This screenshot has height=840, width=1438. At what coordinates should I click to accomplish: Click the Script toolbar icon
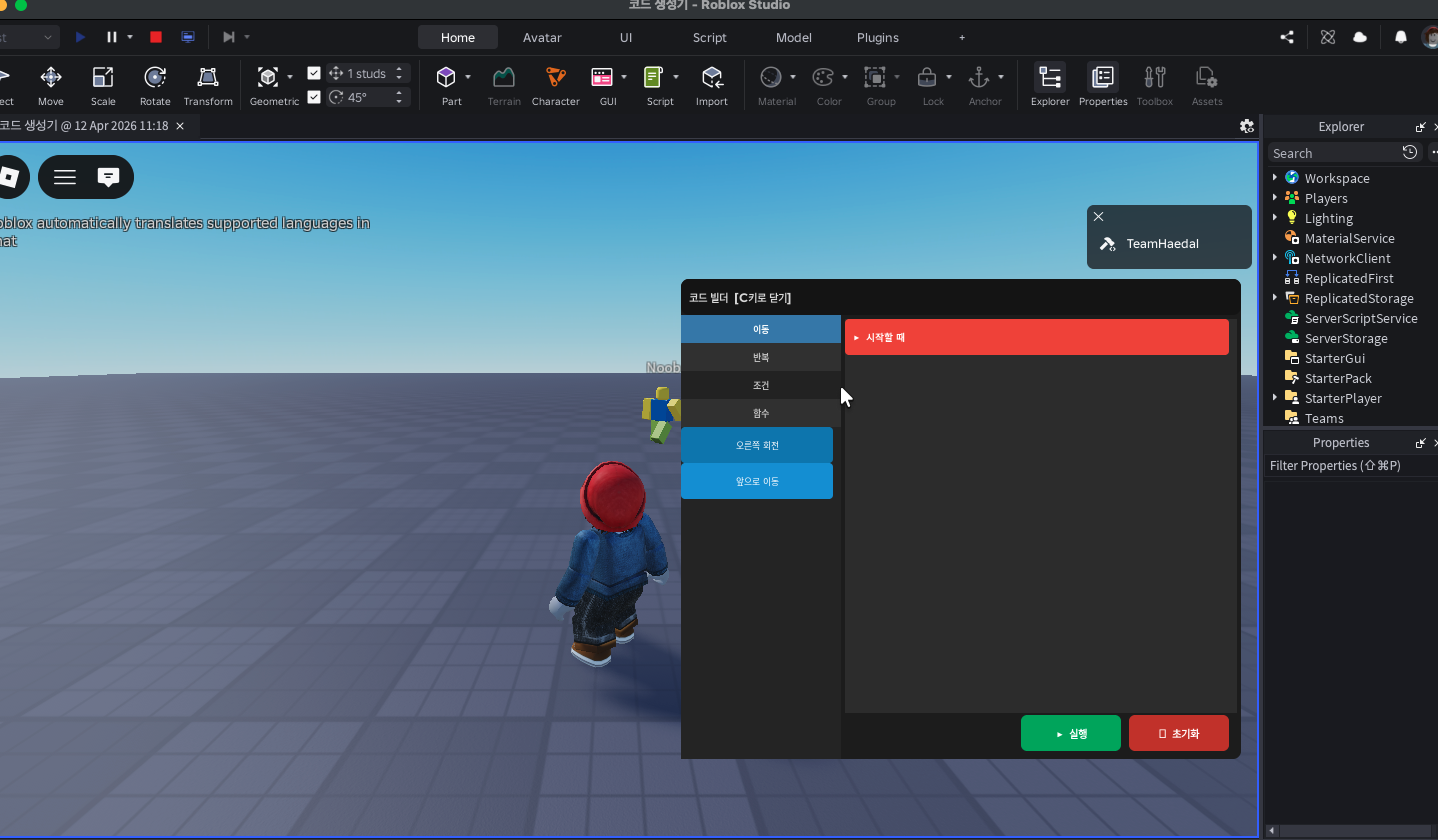tap(654, 77)
